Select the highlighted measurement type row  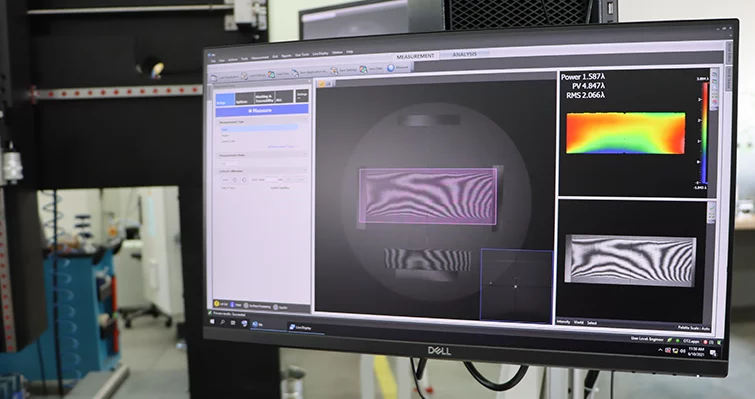coord(259,128)
